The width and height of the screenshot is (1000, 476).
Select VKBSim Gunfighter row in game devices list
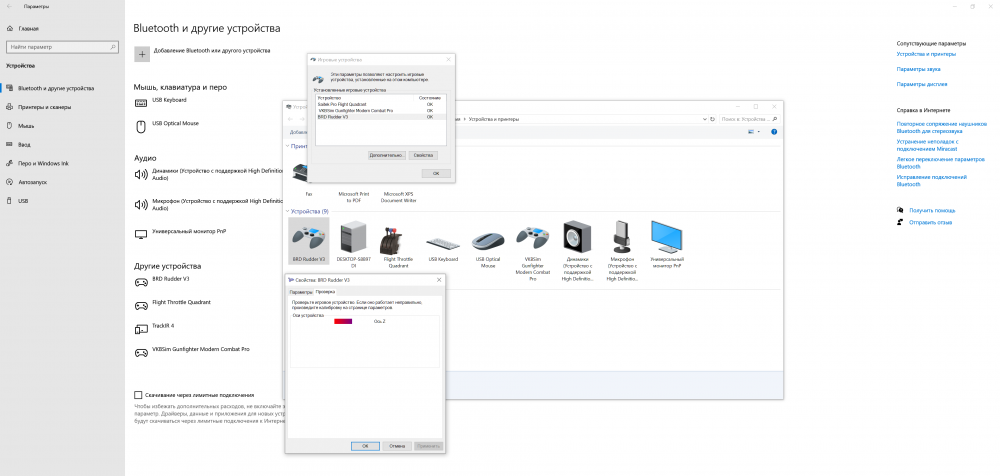(381, 110)
